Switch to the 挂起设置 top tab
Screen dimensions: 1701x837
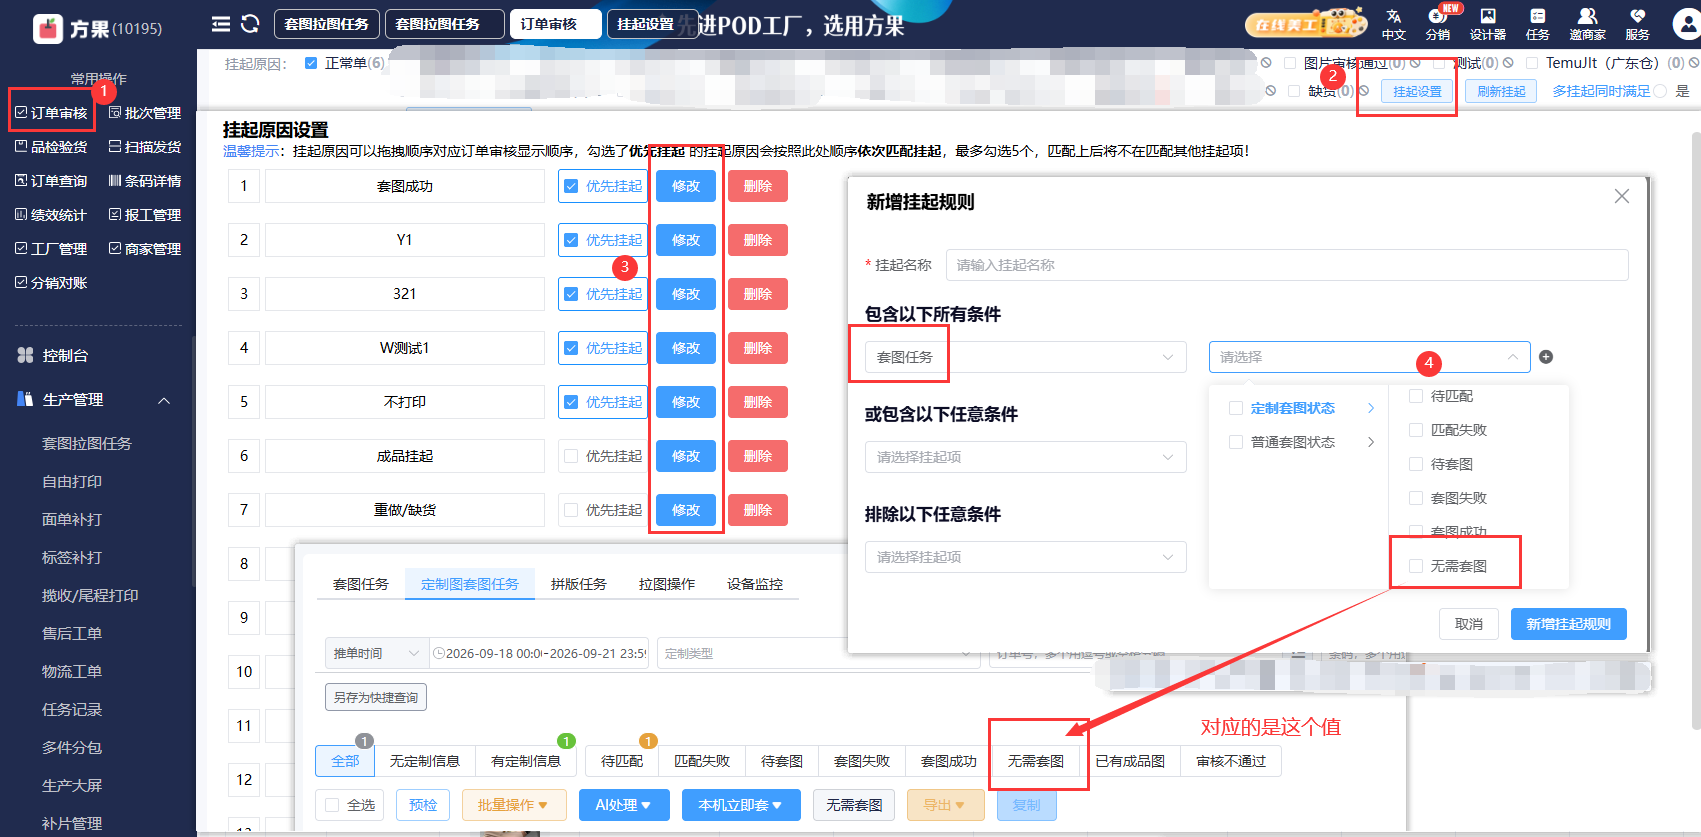click(x=653, y=24)
